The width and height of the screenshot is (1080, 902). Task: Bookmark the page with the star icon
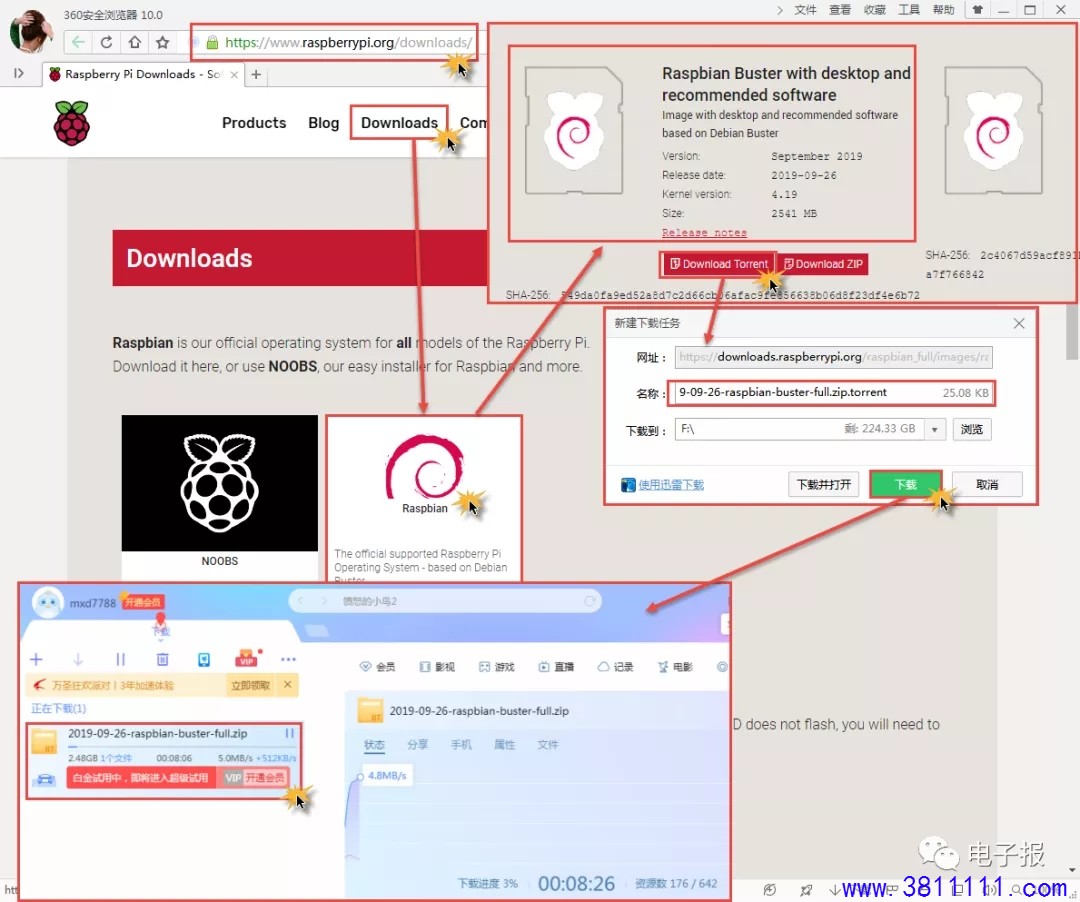click(x=163, y=43)
